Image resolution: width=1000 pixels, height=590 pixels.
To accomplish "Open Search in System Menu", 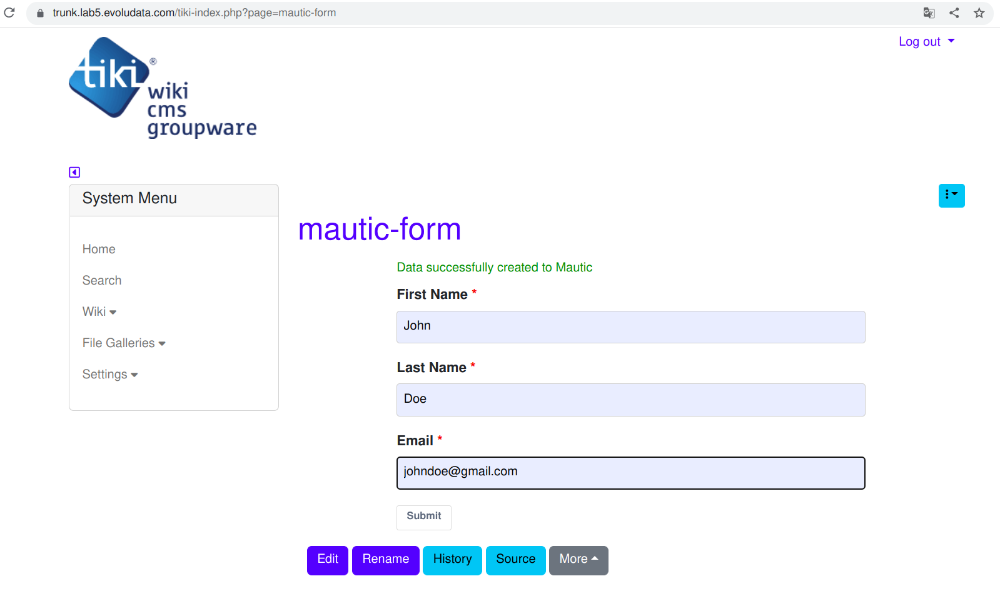I will (101, 280).
